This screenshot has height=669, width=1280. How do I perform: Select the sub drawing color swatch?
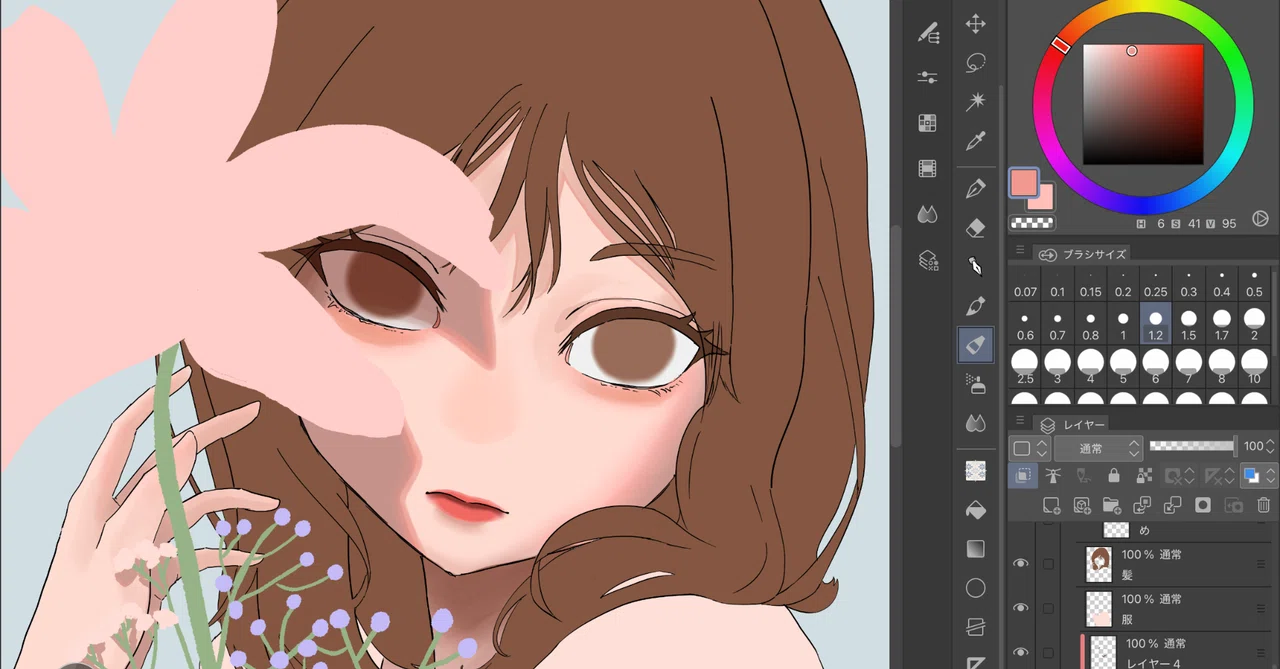1044,198
